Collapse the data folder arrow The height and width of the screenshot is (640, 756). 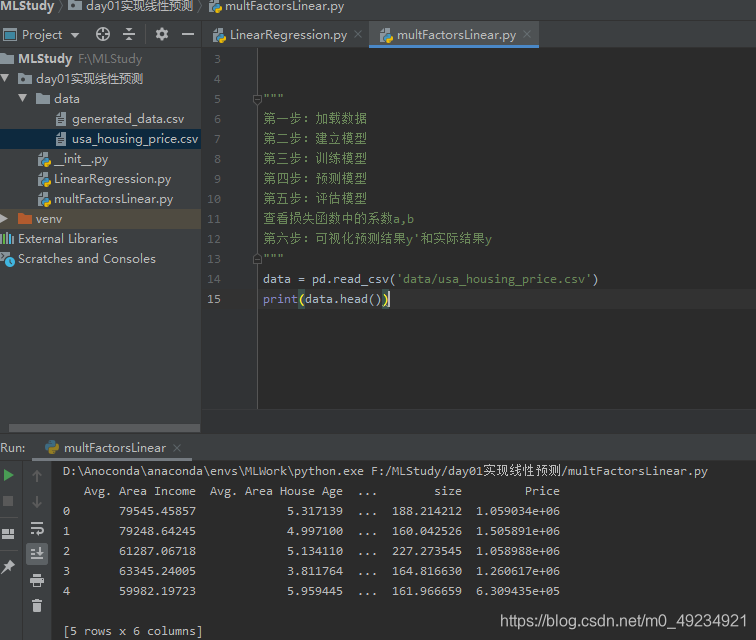(23, 98)
